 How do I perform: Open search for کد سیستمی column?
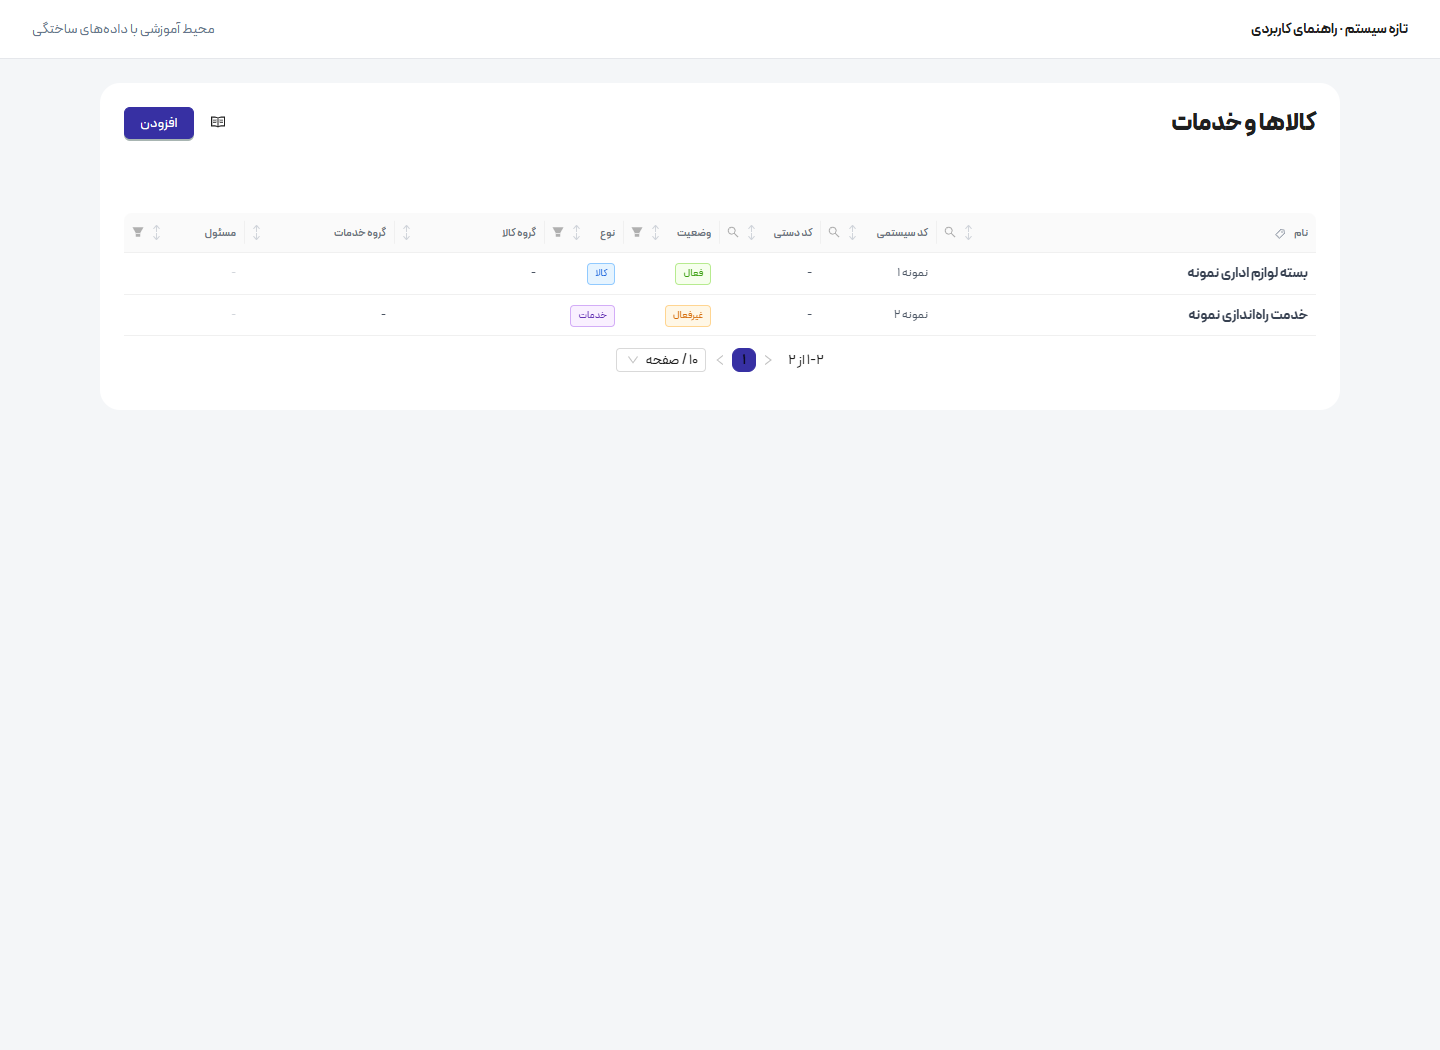click(x=834, y=233)
